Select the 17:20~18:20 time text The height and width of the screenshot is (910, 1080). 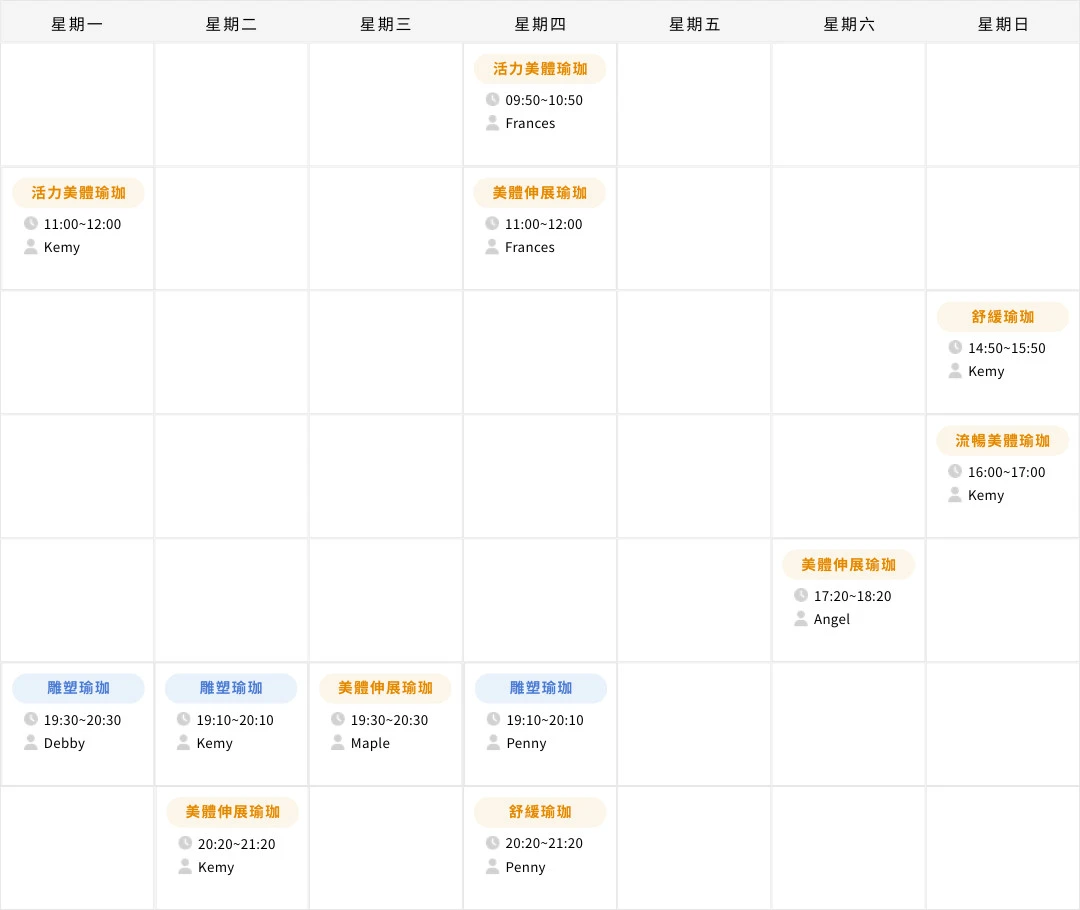[x=853, y=597]
